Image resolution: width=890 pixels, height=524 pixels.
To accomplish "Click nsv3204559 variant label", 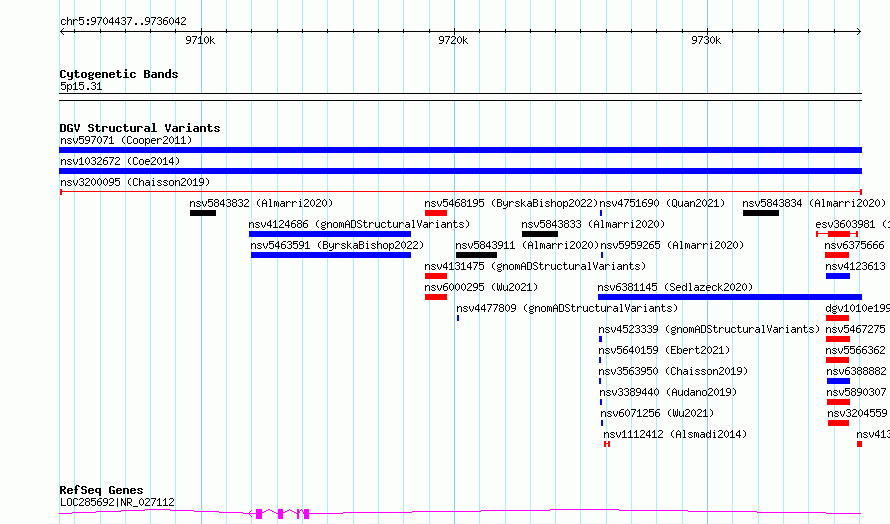I will [x=857, y=413].
